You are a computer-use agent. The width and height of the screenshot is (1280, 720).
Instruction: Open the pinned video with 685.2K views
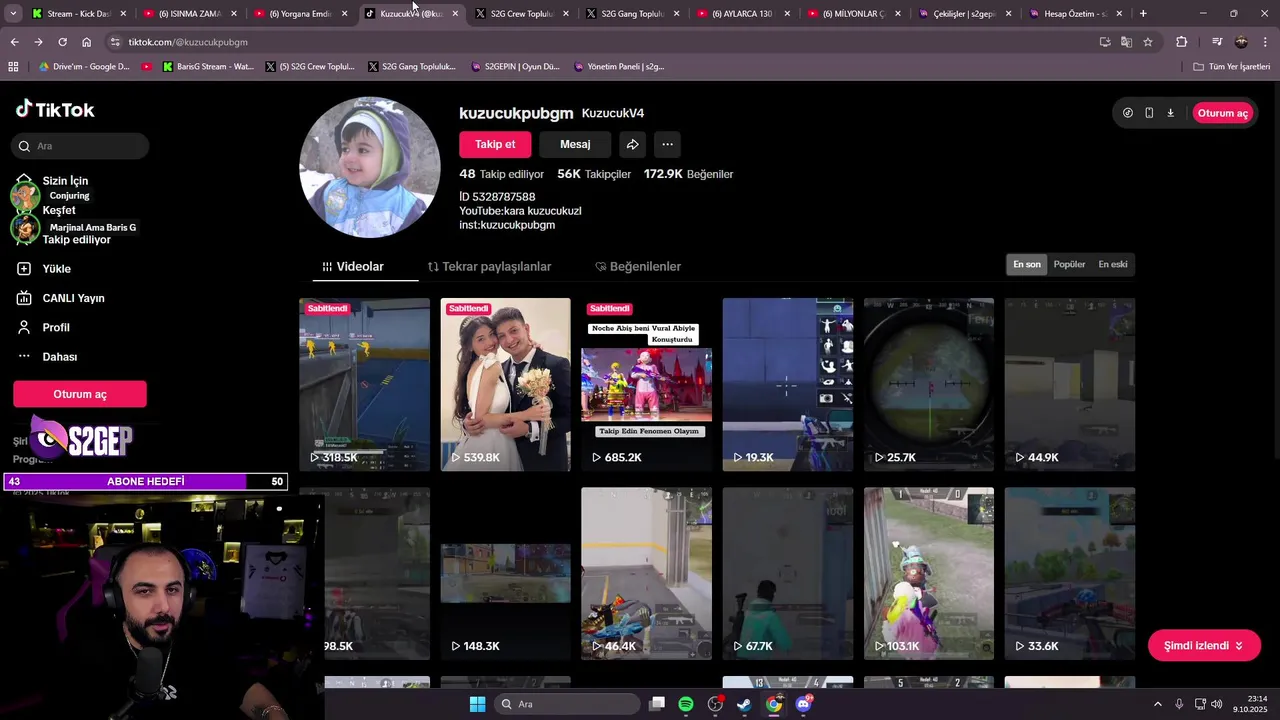tap(647, 384)
